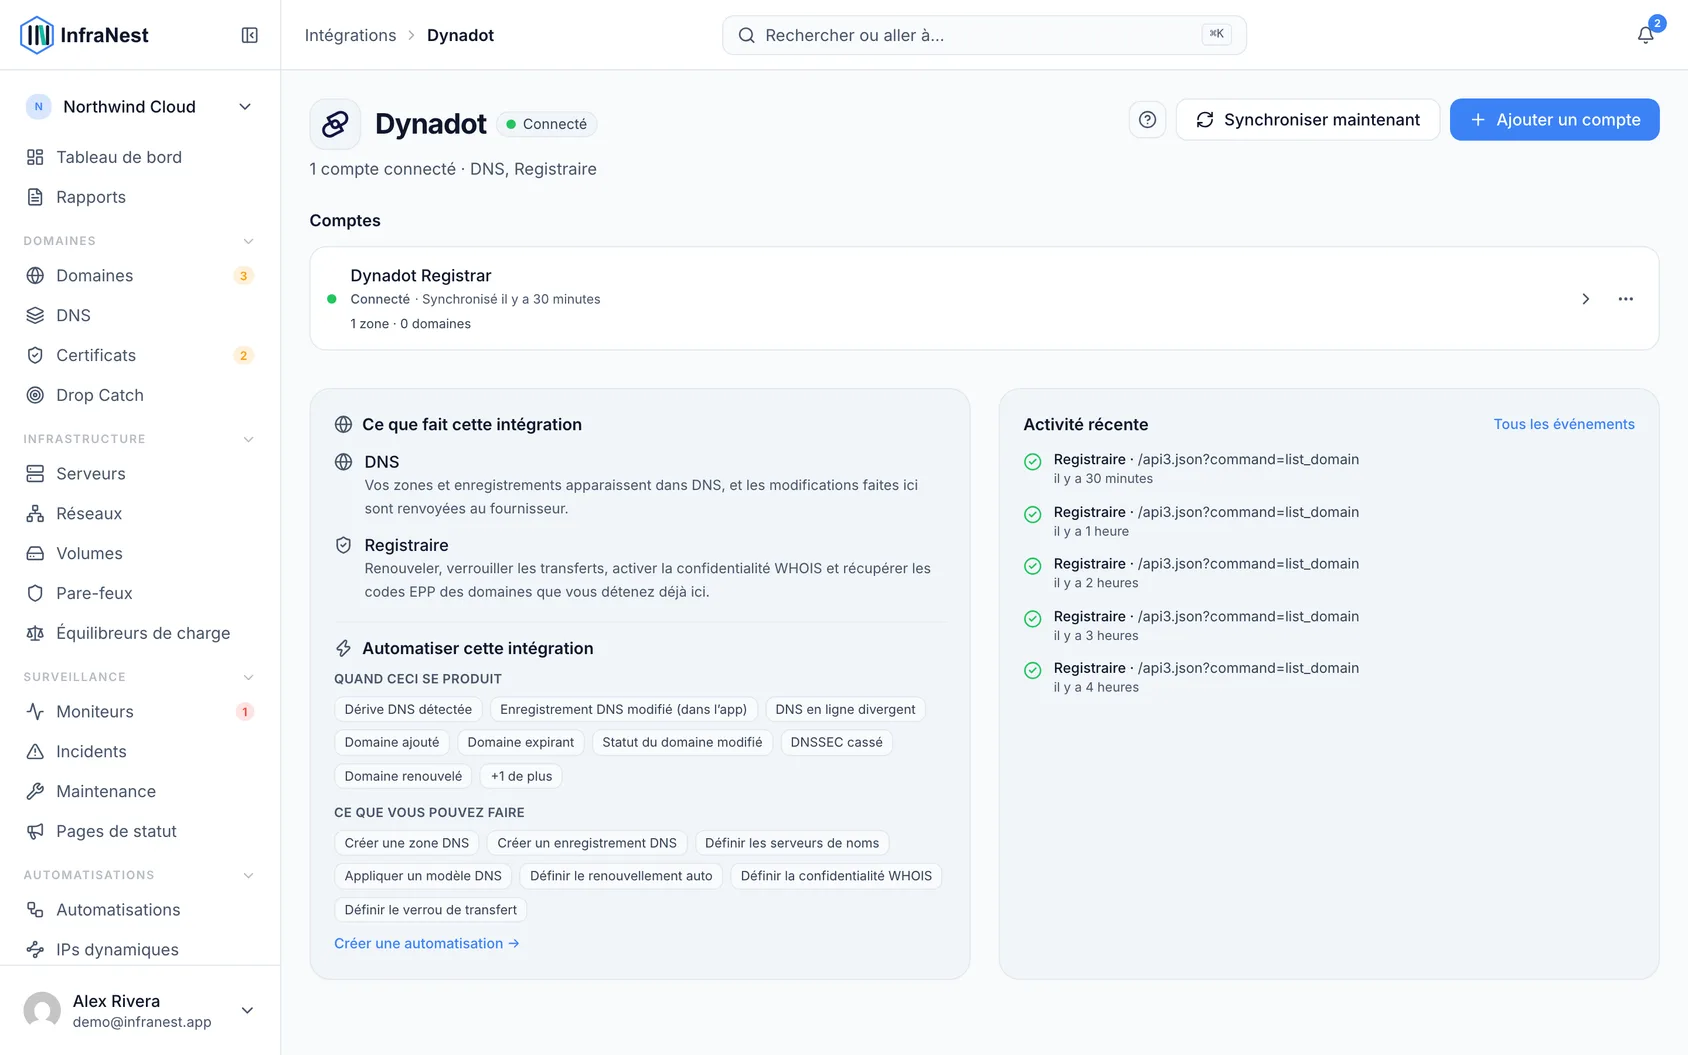Viewport: 1688px width, 1055px height.
Task: Click Registraire event from 1 heure ago
Action: click(1329, 521)
